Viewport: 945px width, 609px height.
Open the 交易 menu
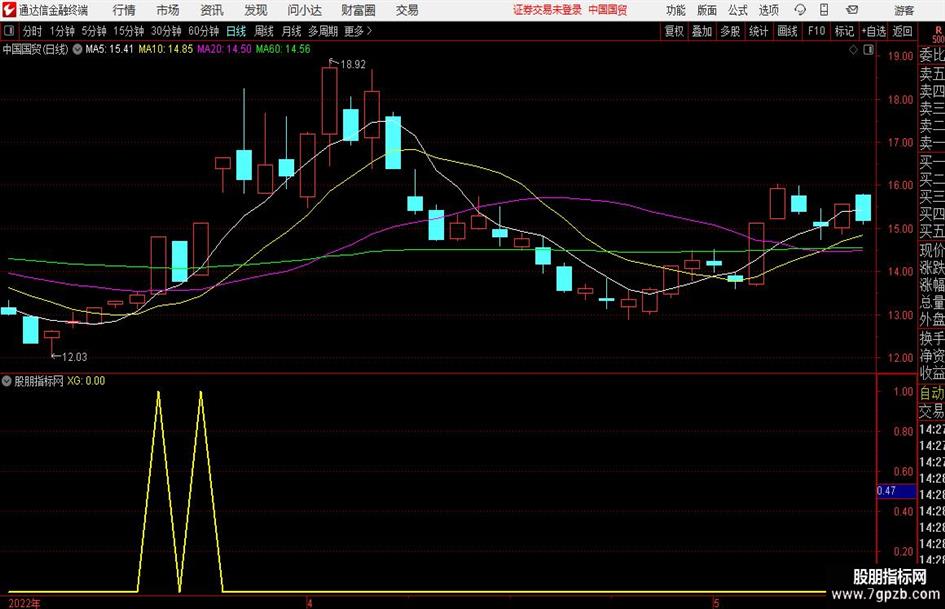pyautogui.click(x=407, y=10)
